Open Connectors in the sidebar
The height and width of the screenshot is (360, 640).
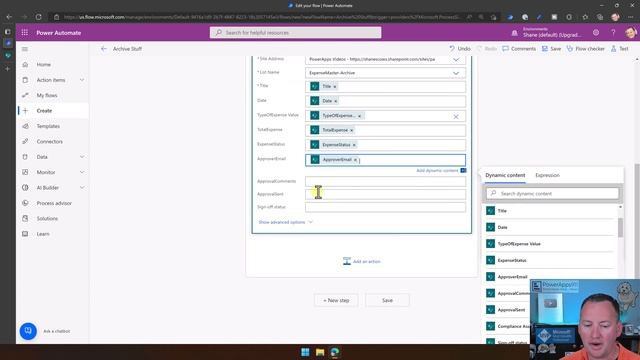coord(50,142)
